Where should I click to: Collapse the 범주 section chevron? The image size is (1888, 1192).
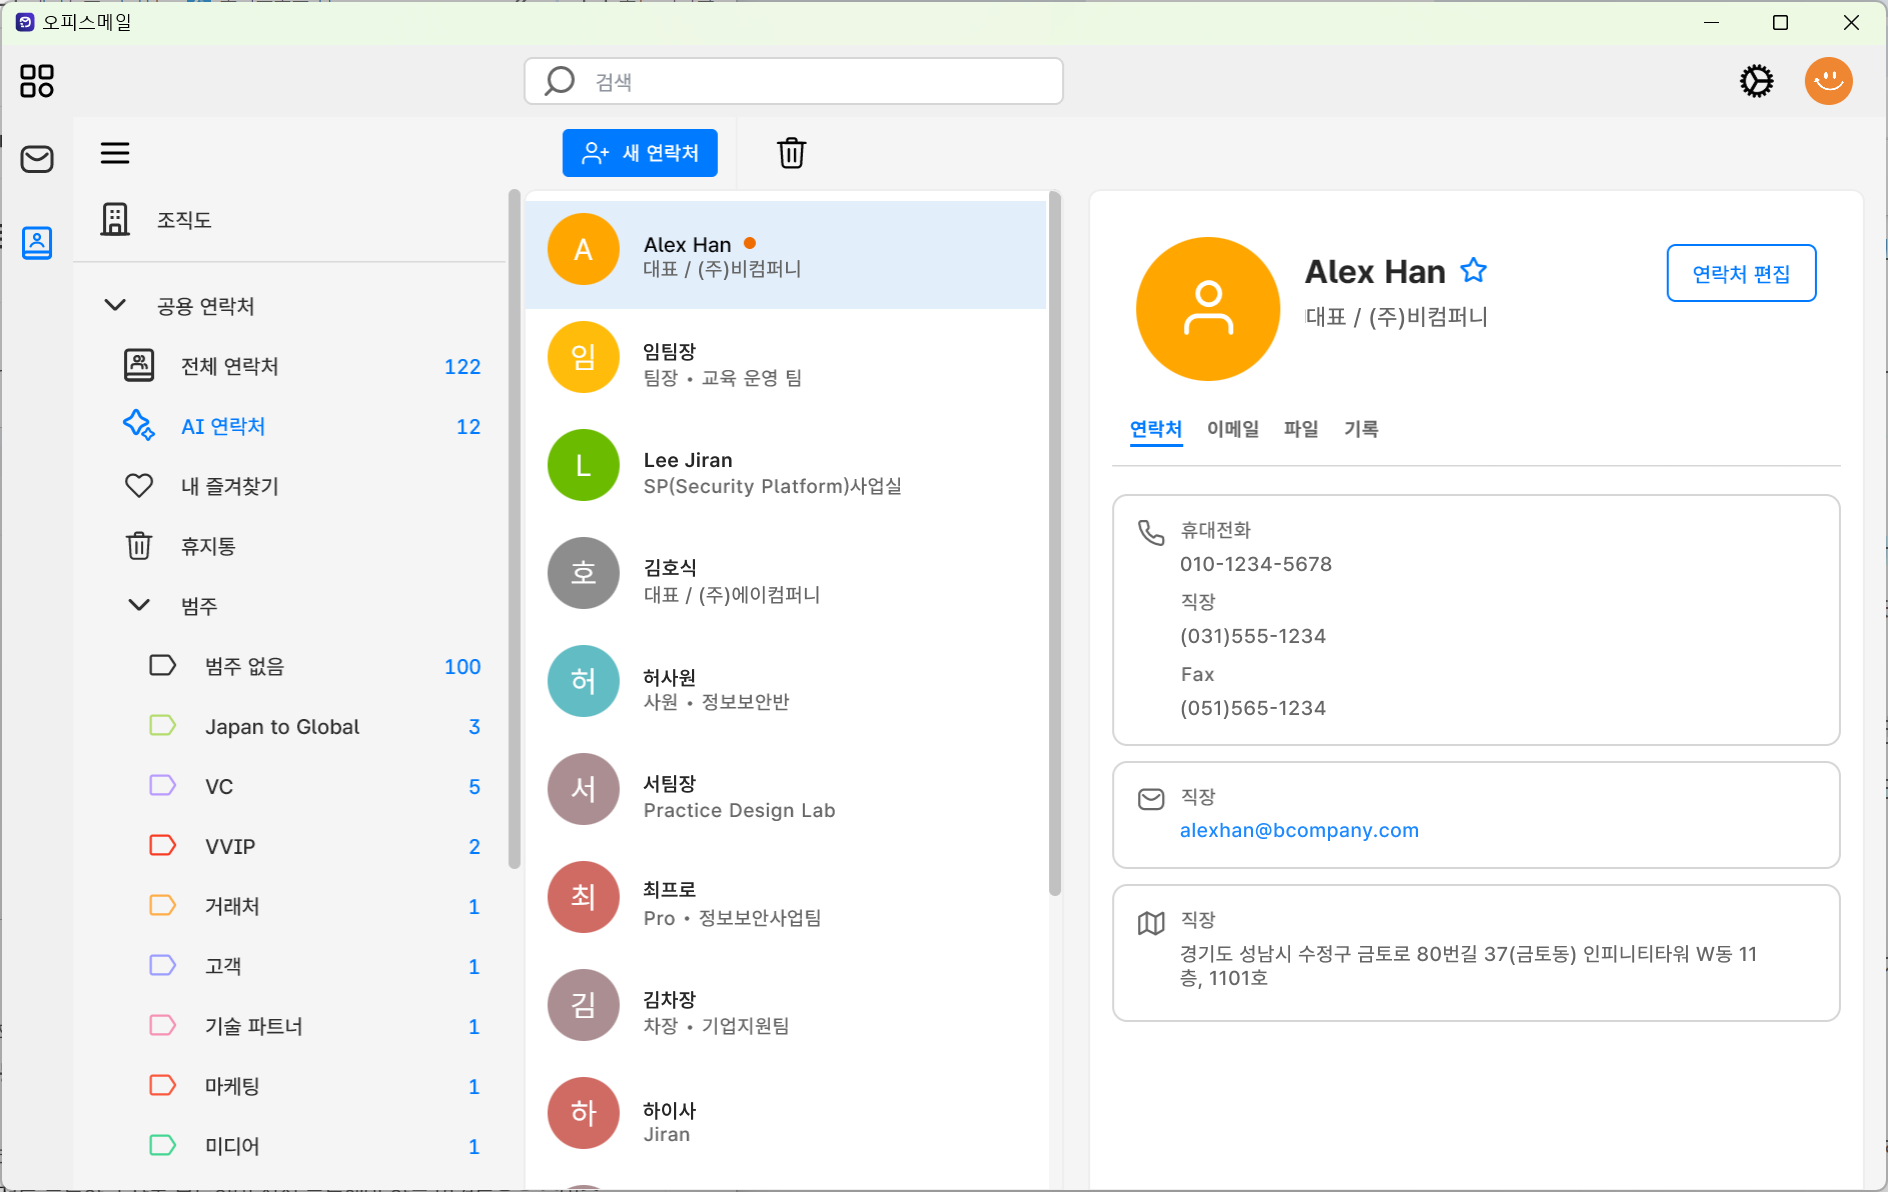click(x=139, y=605)
